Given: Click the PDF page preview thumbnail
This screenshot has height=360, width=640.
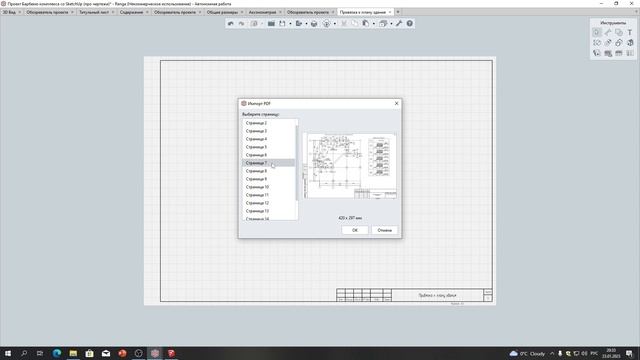Looking at the screenshot, I should [x=350, y=165].
